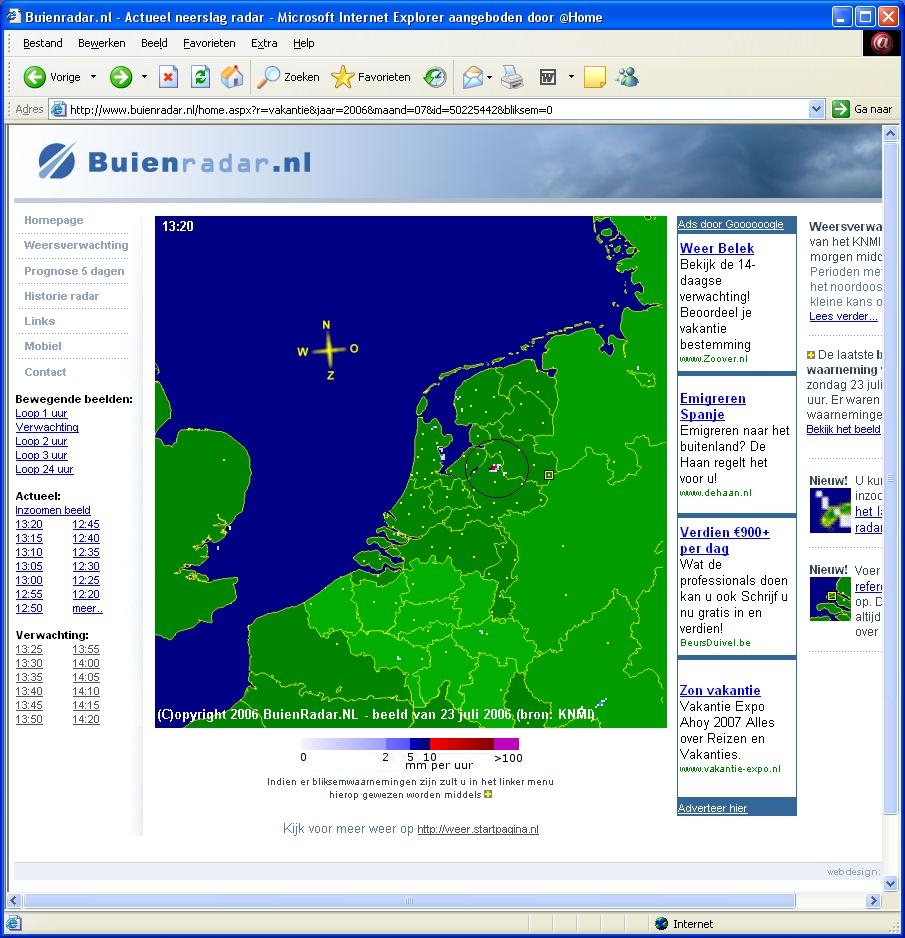Open the meer.. times link
905x938 pixels.
coord(87,608)
